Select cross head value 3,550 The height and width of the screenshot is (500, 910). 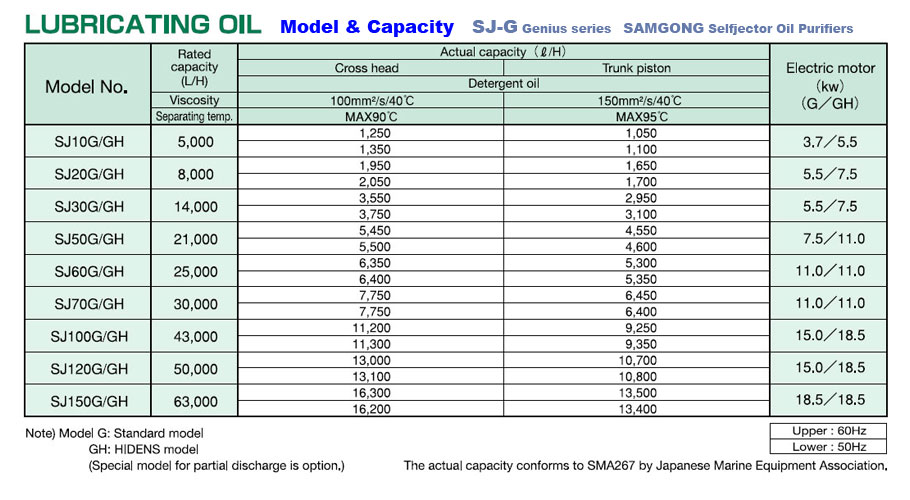[374, 198]
